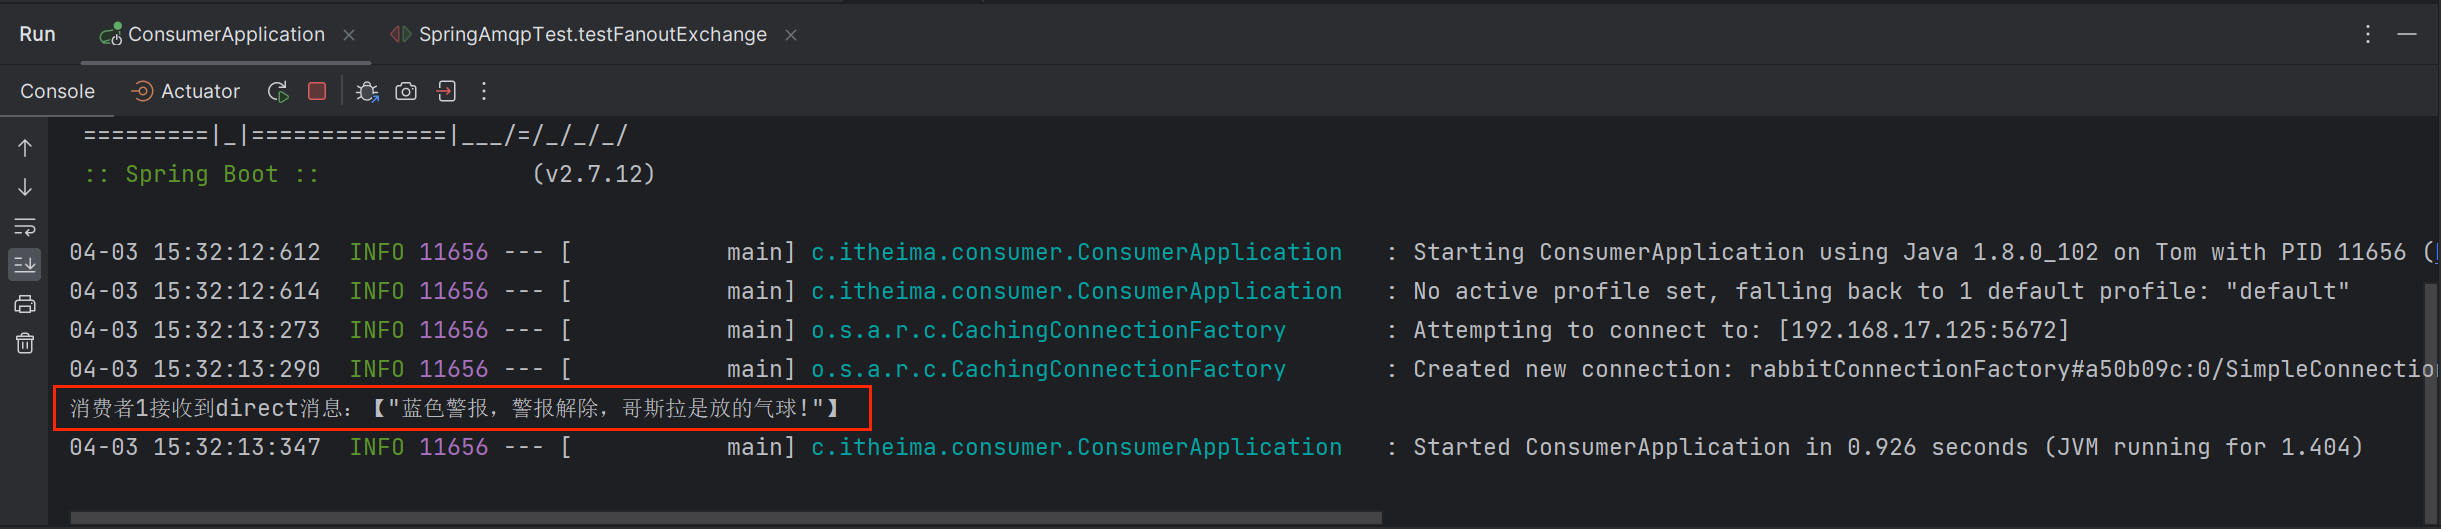2441x529 pixels.
Task: Print the console output
Action: point(25,304)
